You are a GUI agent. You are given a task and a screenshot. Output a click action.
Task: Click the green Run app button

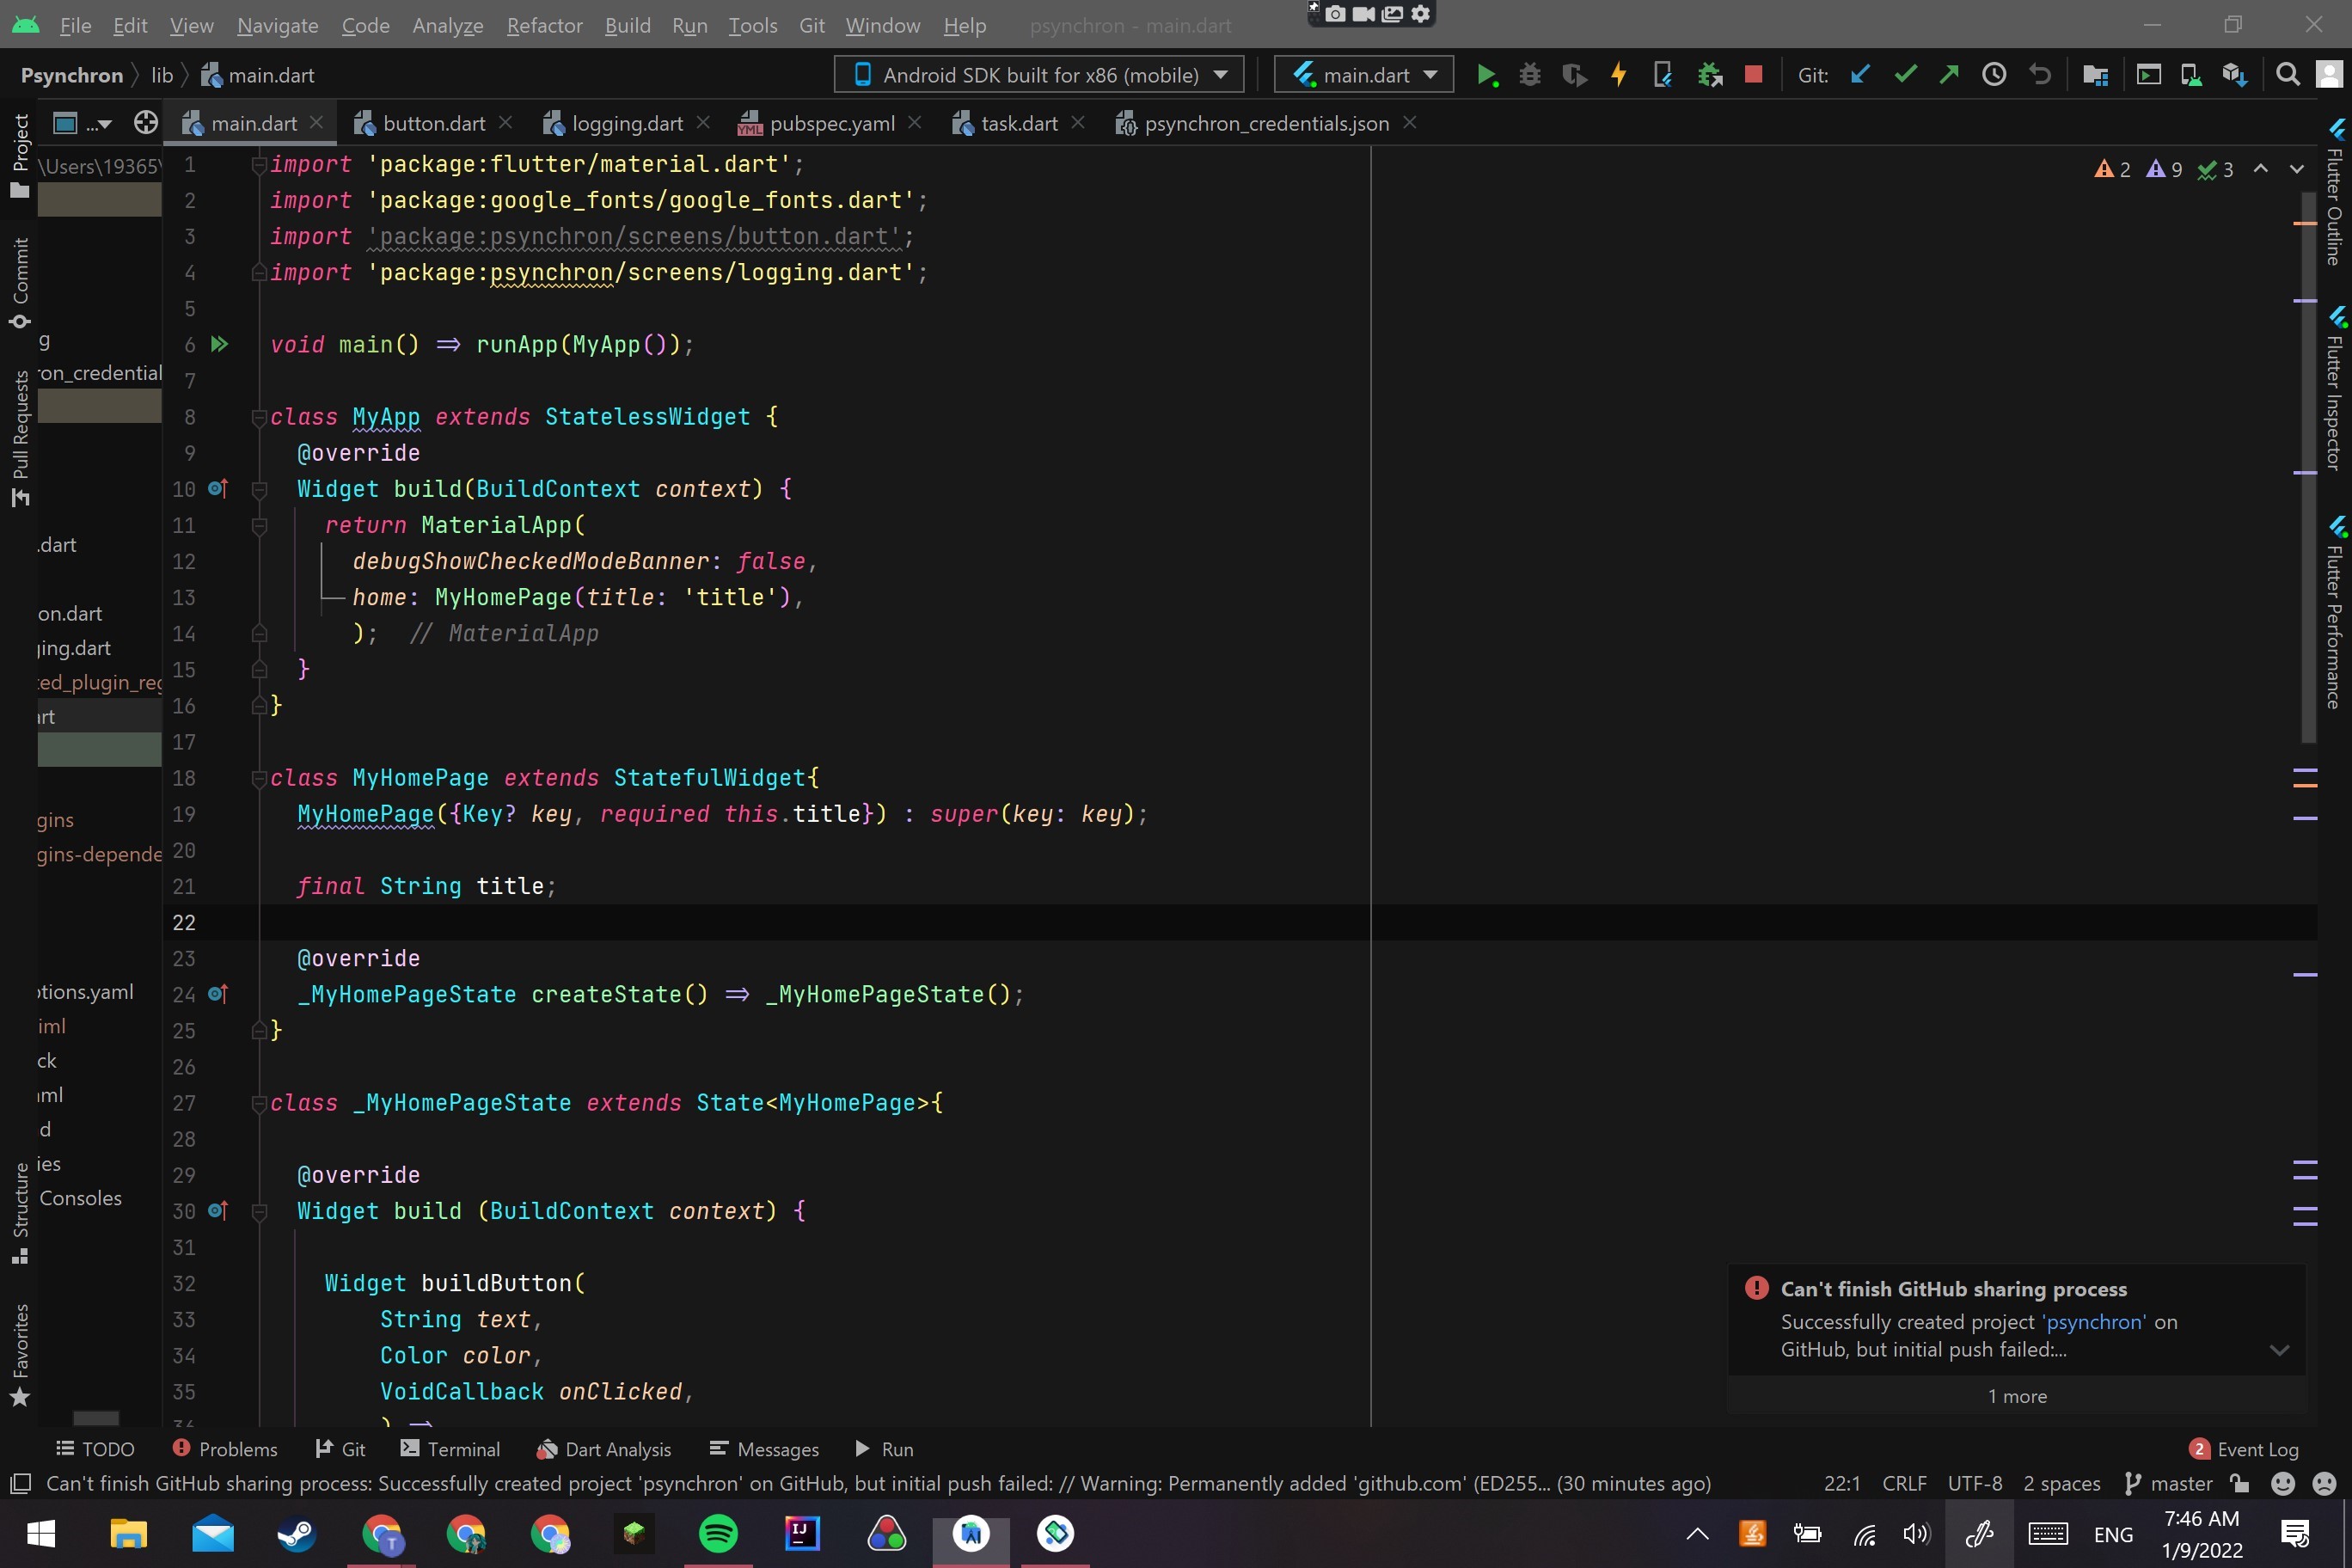point(1486,75)
